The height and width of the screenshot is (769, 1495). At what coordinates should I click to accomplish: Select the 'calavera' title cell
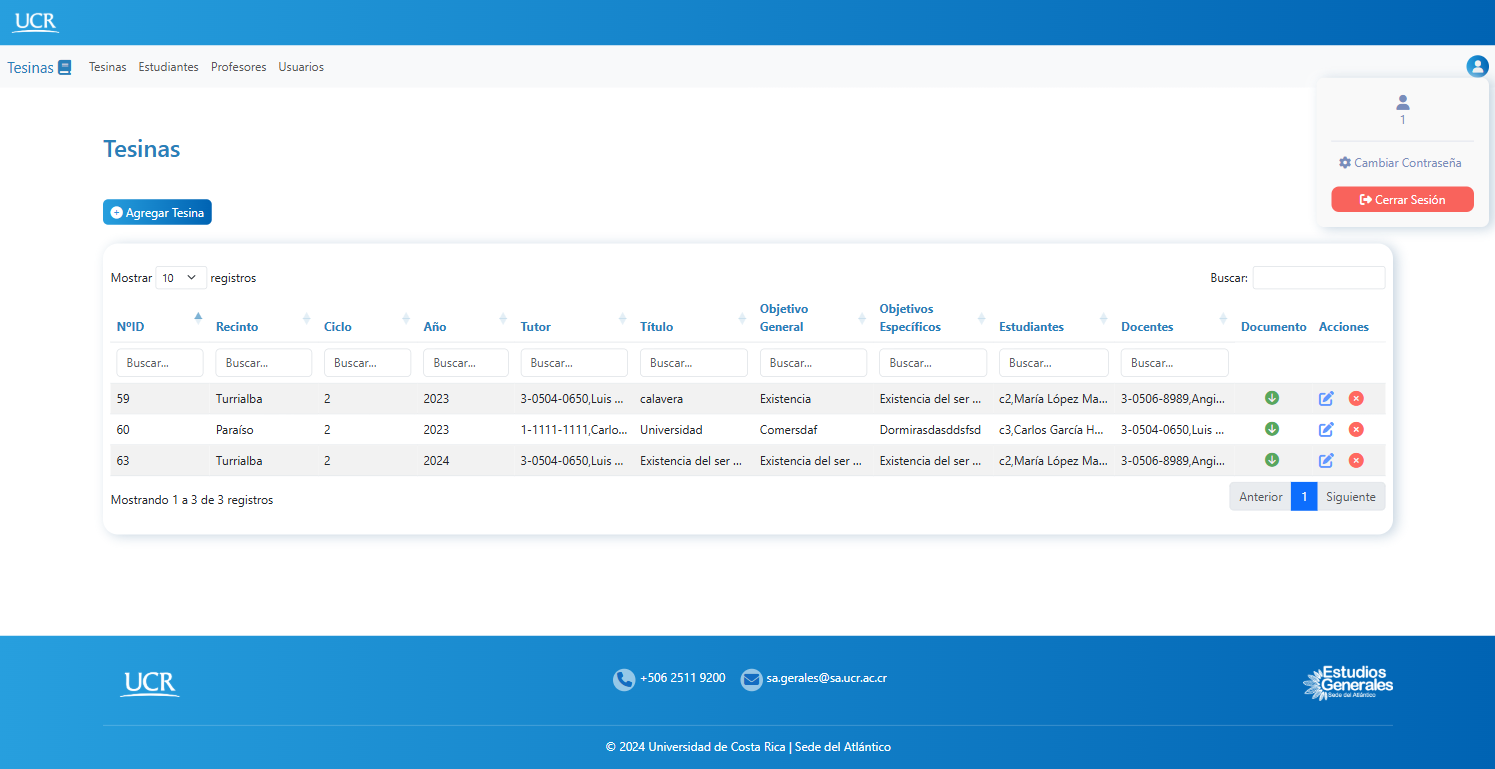[x=694, y=399]
